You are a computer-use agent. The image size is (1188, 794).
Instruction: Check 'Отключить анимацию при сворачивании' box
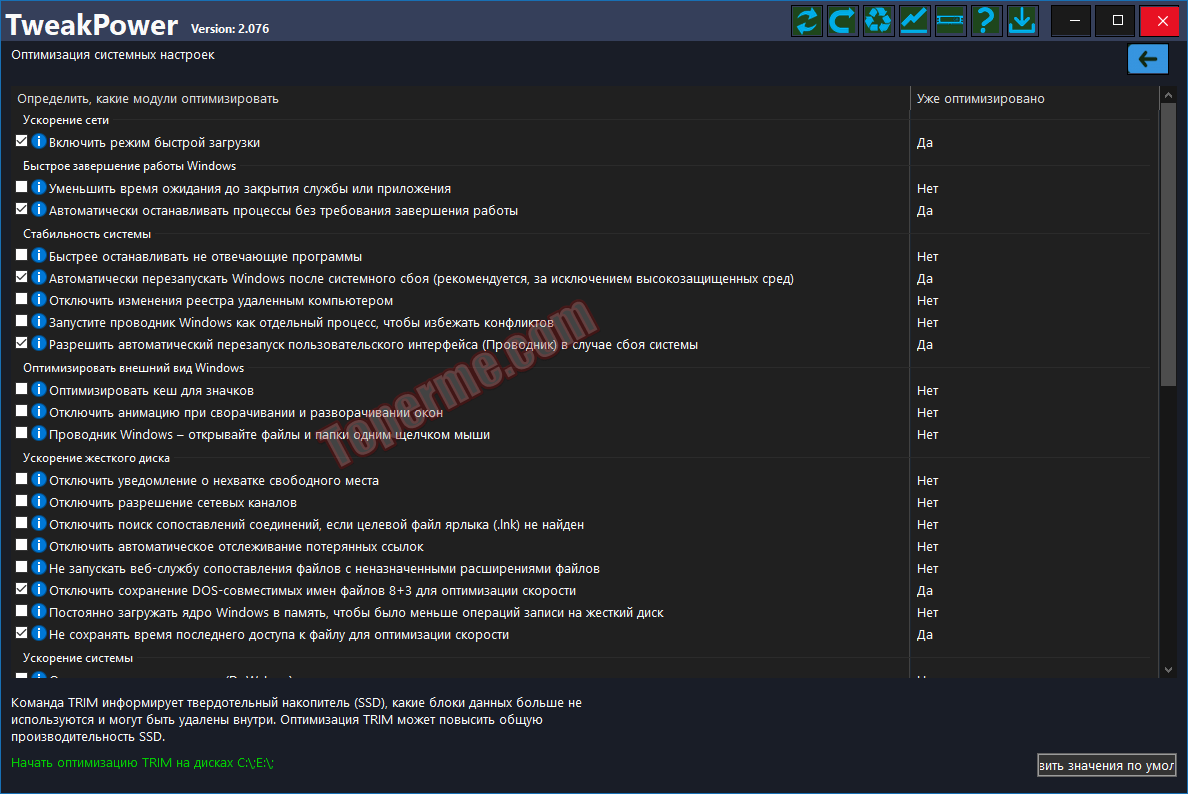[21, 411]
